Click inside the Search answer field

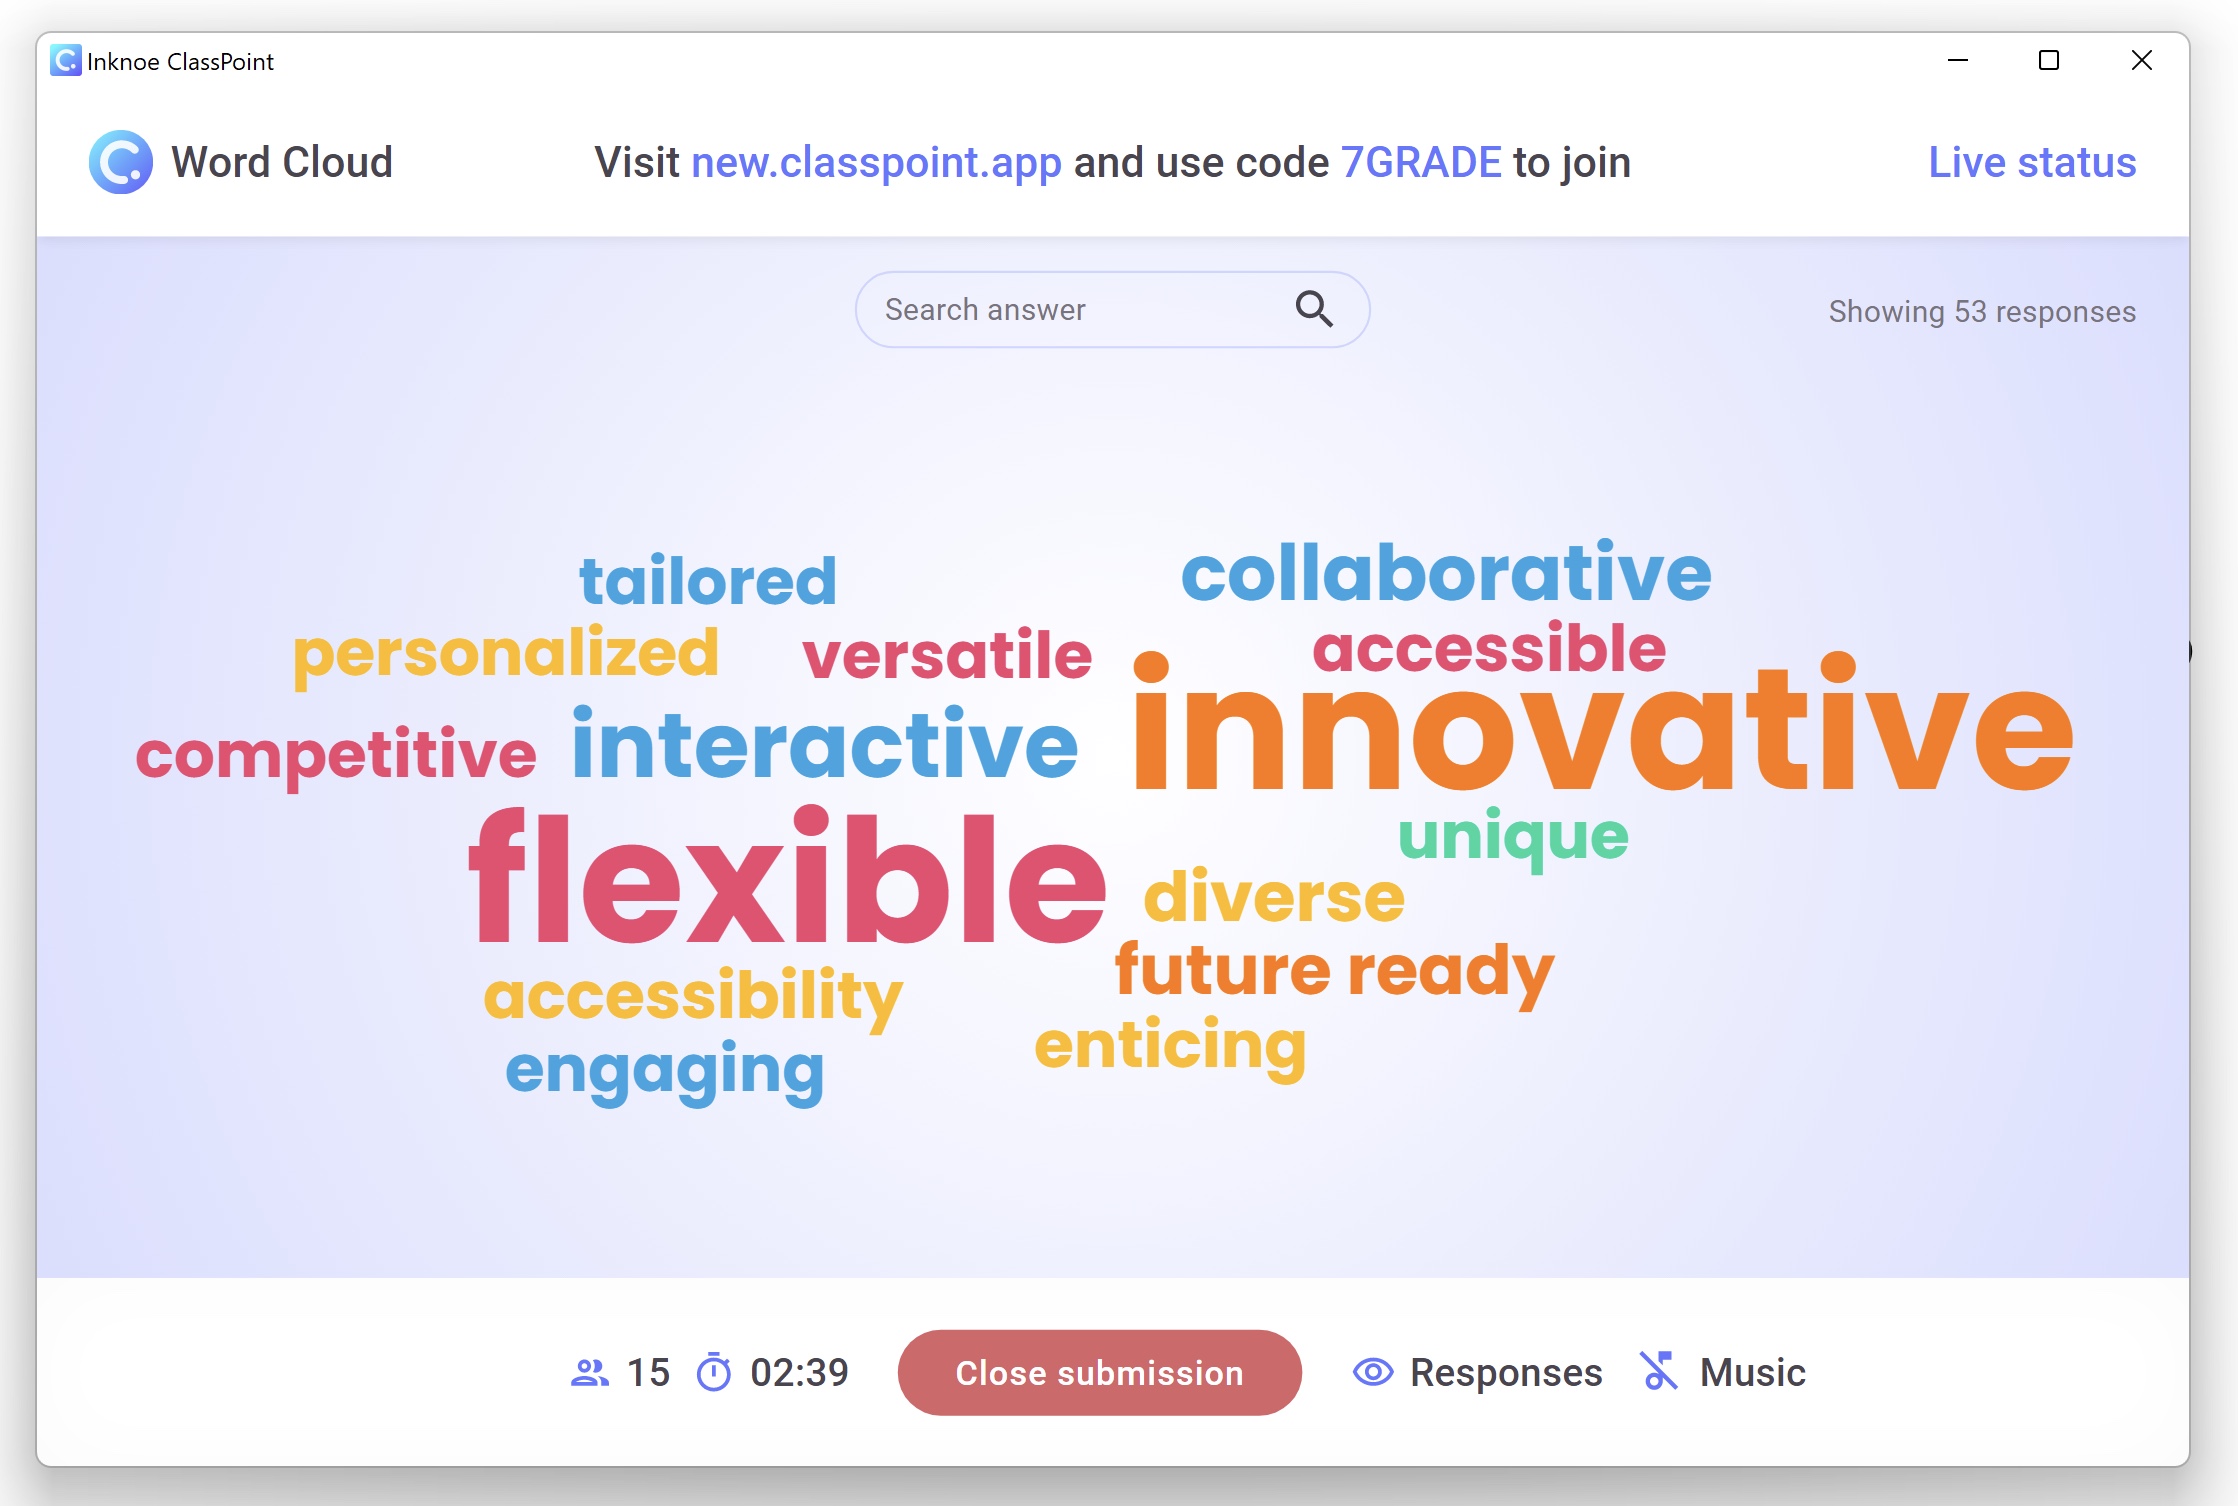coord(1050,309)
